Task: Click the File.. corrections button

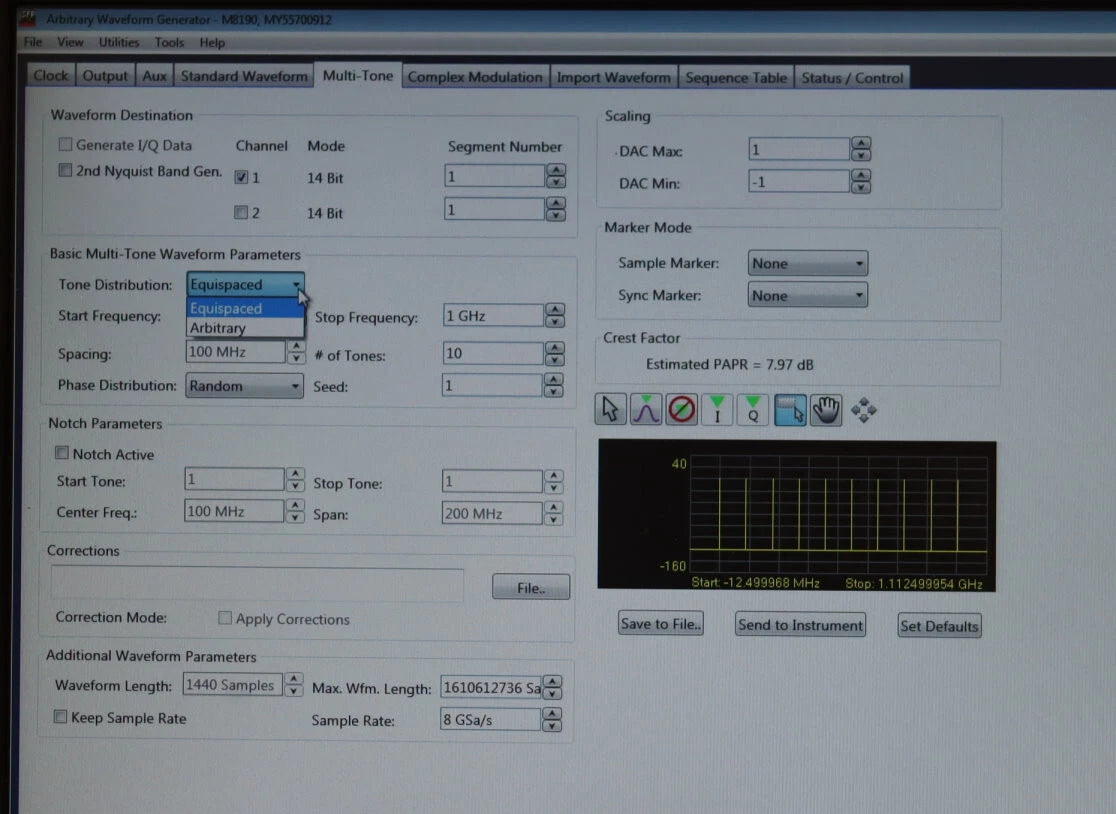Action: 531,588
